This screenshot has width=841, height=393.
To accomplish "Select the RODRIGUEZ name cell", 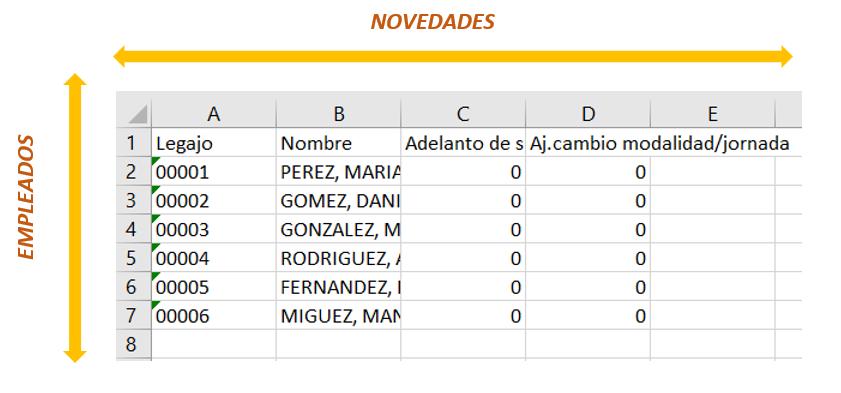I will tap(338, 258).
